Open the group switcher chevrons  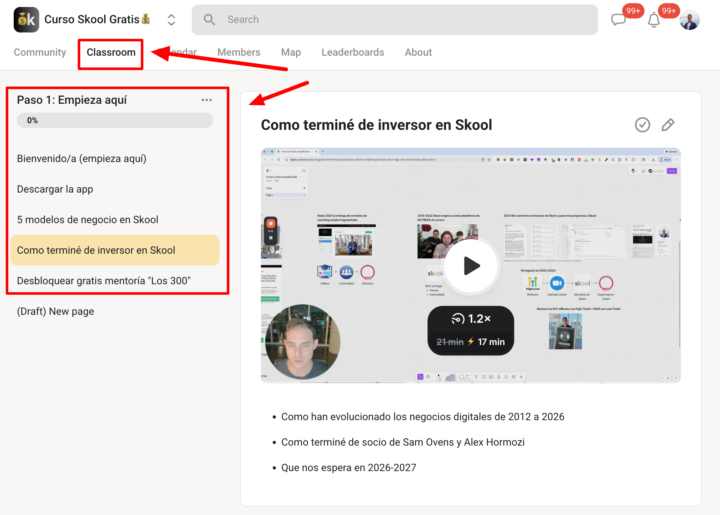click(x=171, y=20)
